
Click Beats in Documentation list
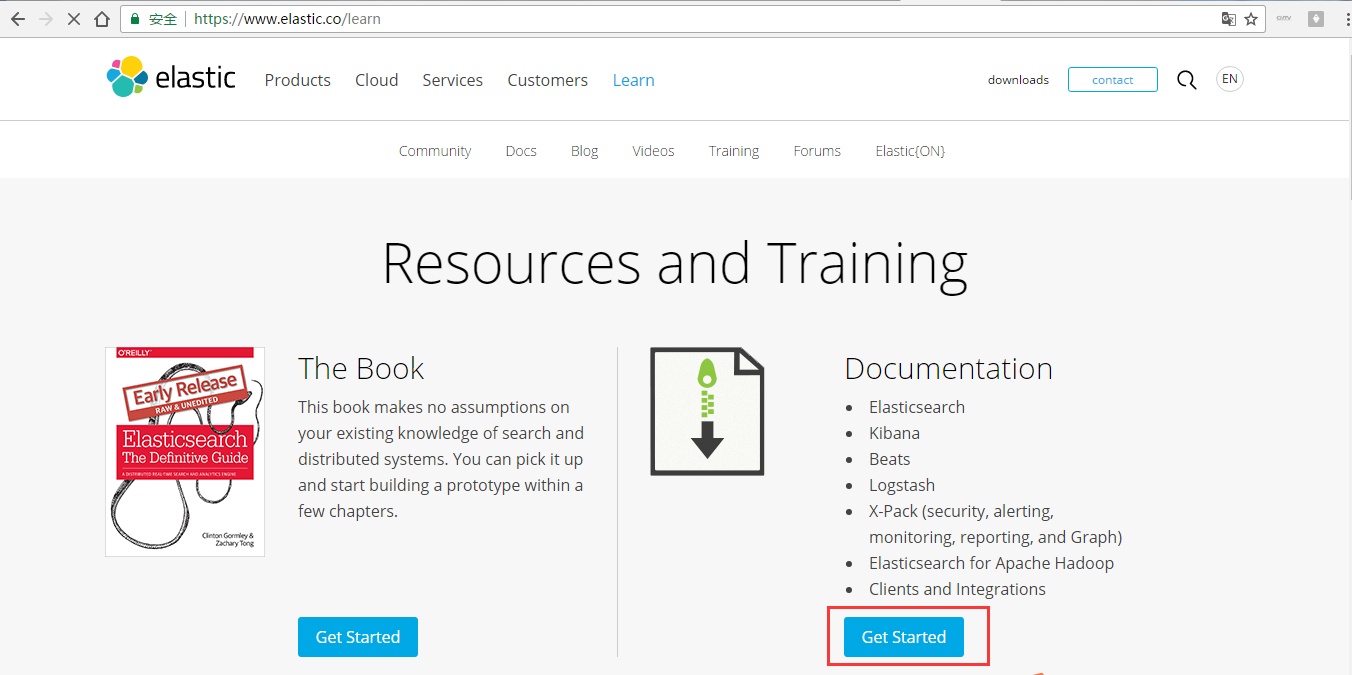coord(889,459)
